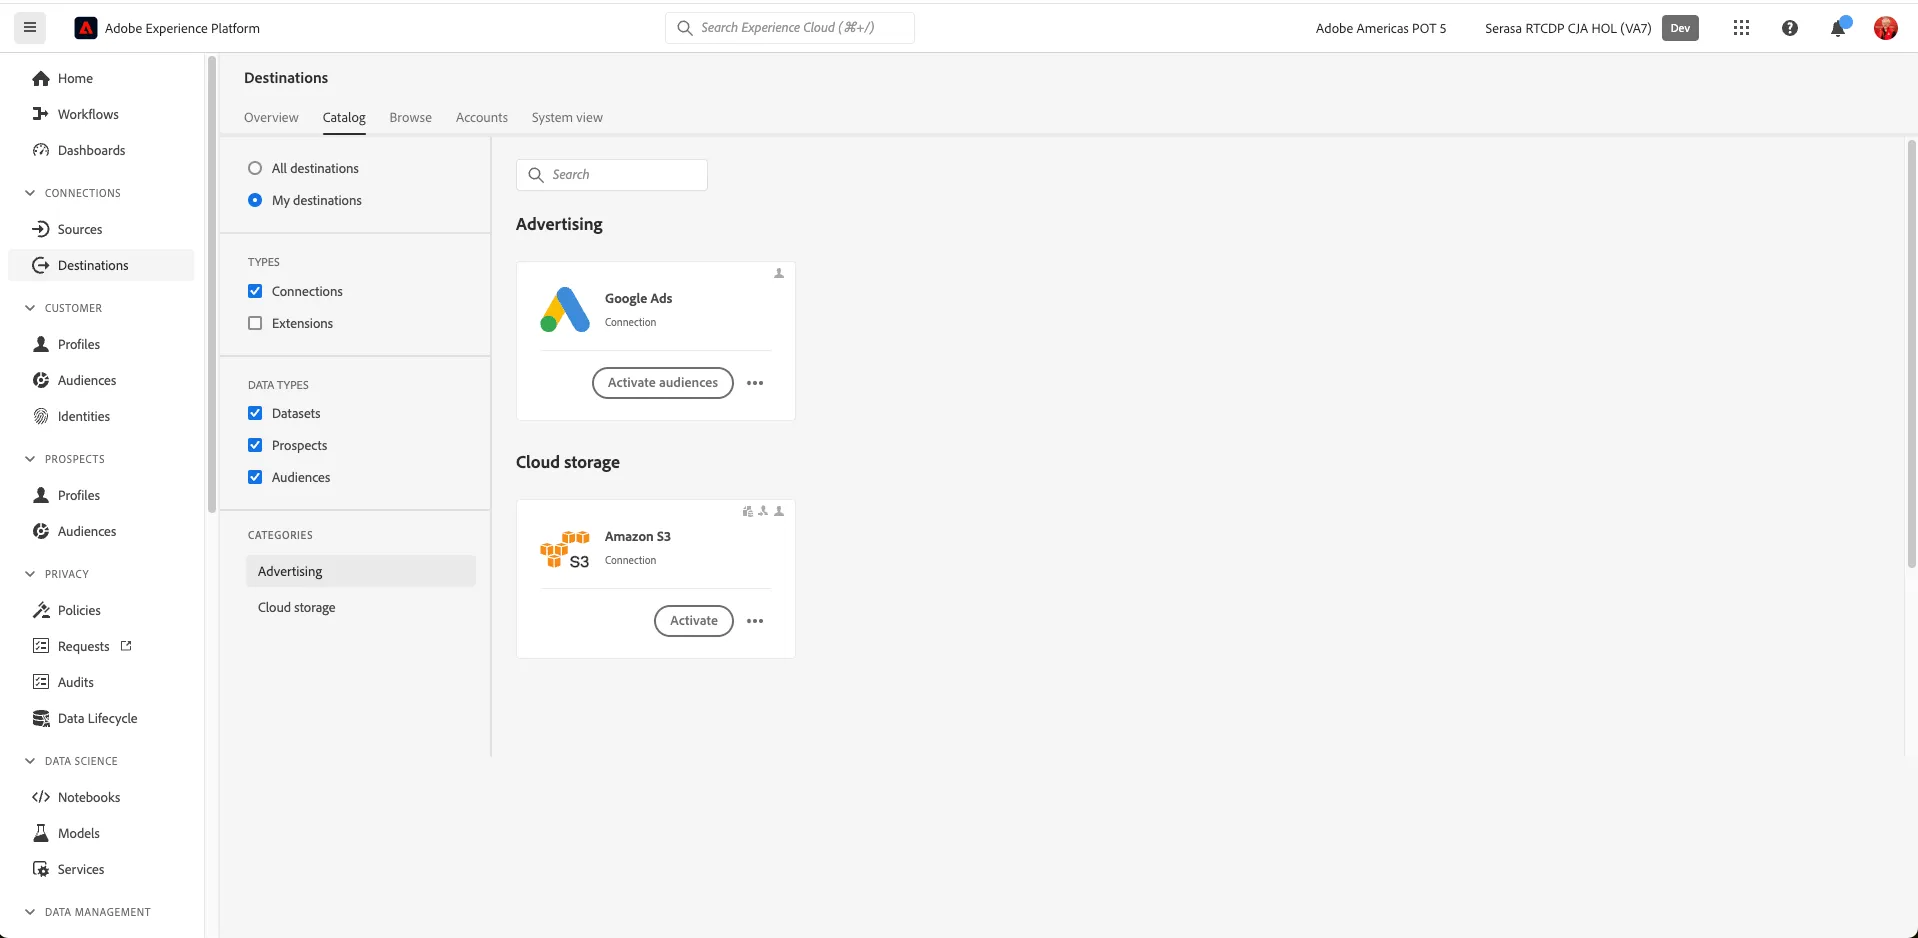Uncheck the Prospects checkbox
1918x938 pixels.
255,445
